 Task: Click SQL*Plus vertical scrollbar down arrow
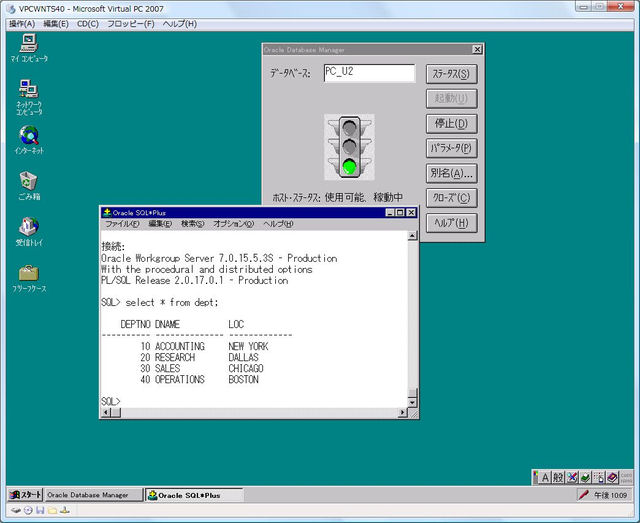point(412,403)
